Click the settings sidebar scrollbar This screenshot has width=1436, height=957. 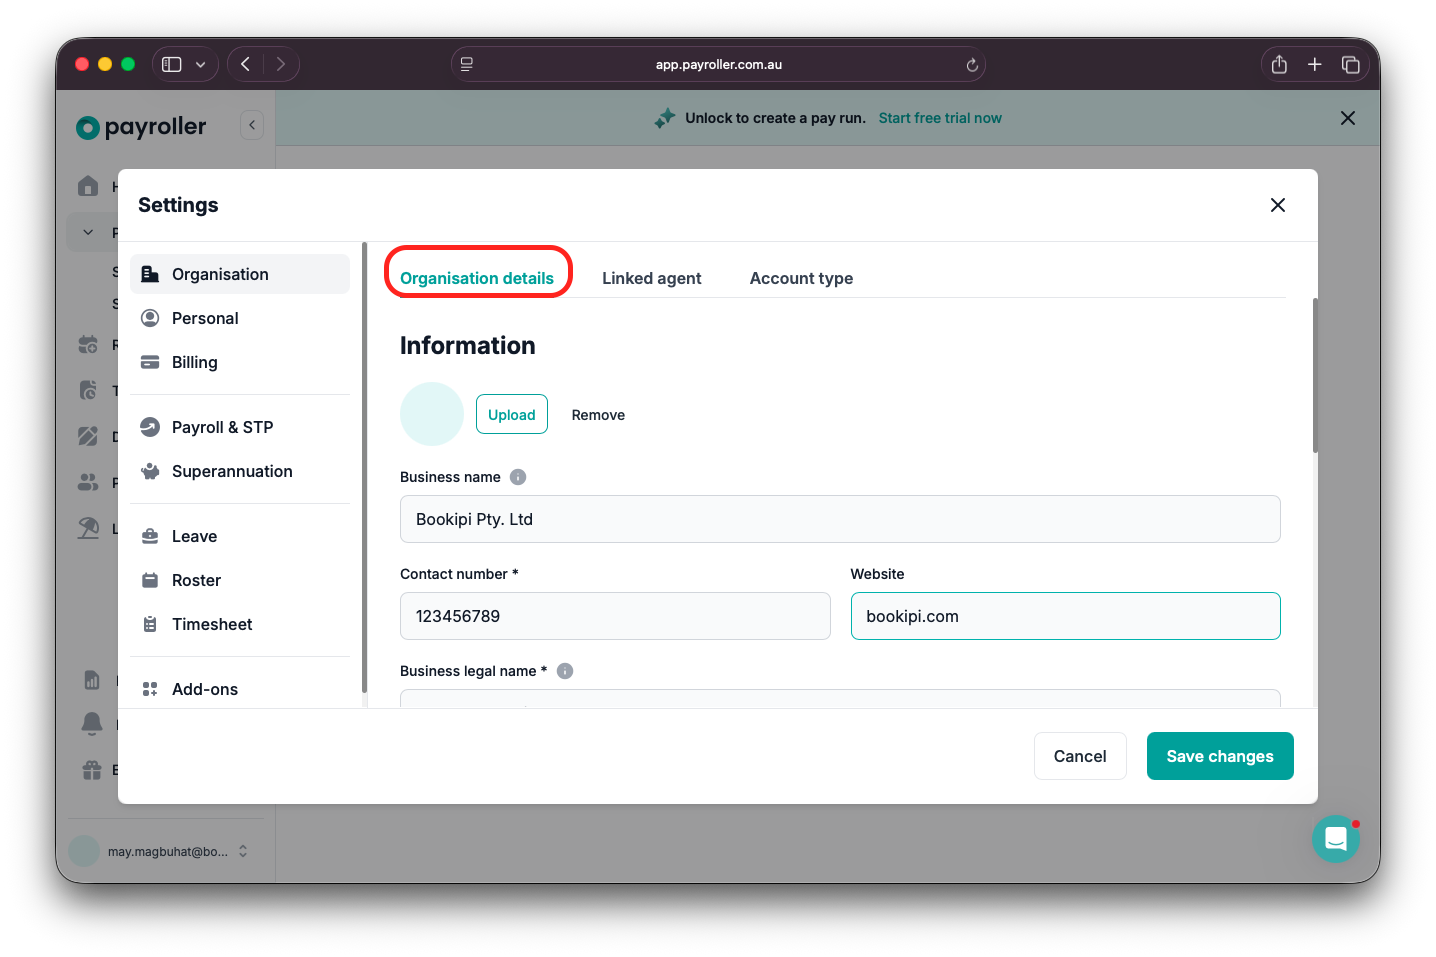364,468
